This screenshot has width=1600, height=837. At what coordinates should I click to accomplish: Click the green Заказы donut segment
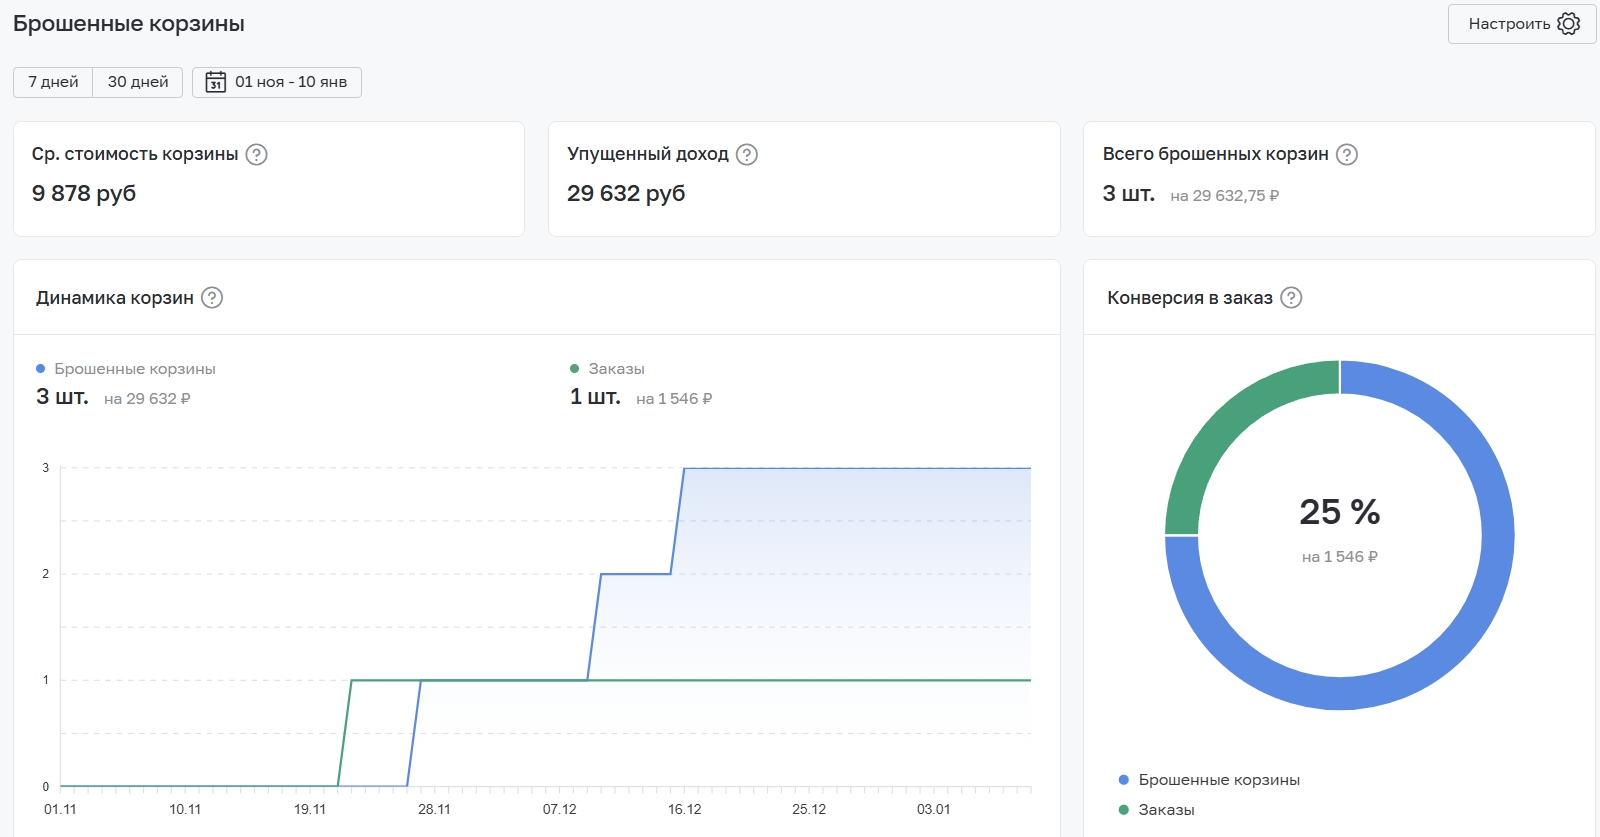coord(1230,425)
